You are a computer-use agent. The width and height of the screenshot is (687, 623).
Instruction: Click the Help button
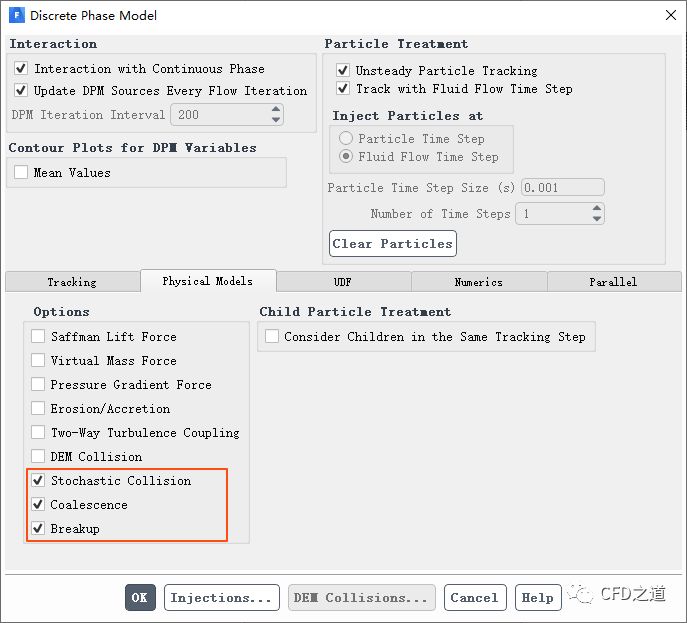click(537, 598)
